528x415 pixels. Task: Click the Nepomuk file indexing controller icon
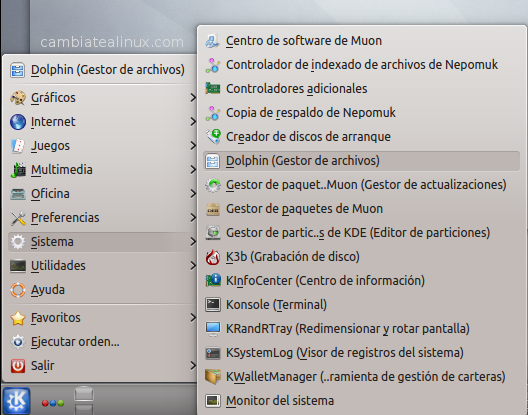(x=213, y=65)
